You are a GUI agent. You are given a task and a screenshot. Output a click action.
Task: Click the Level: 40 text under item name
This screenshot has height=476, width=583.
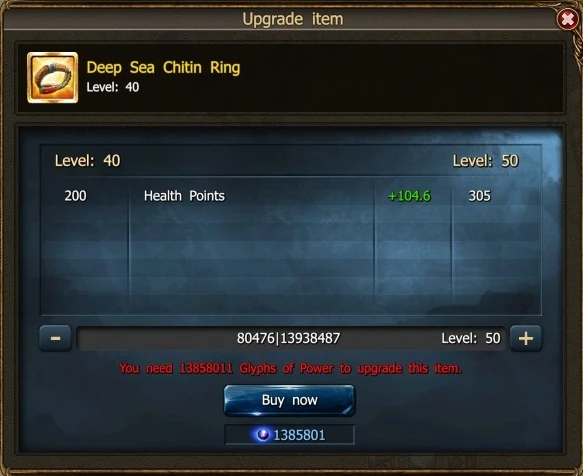(x=113, y=87)
